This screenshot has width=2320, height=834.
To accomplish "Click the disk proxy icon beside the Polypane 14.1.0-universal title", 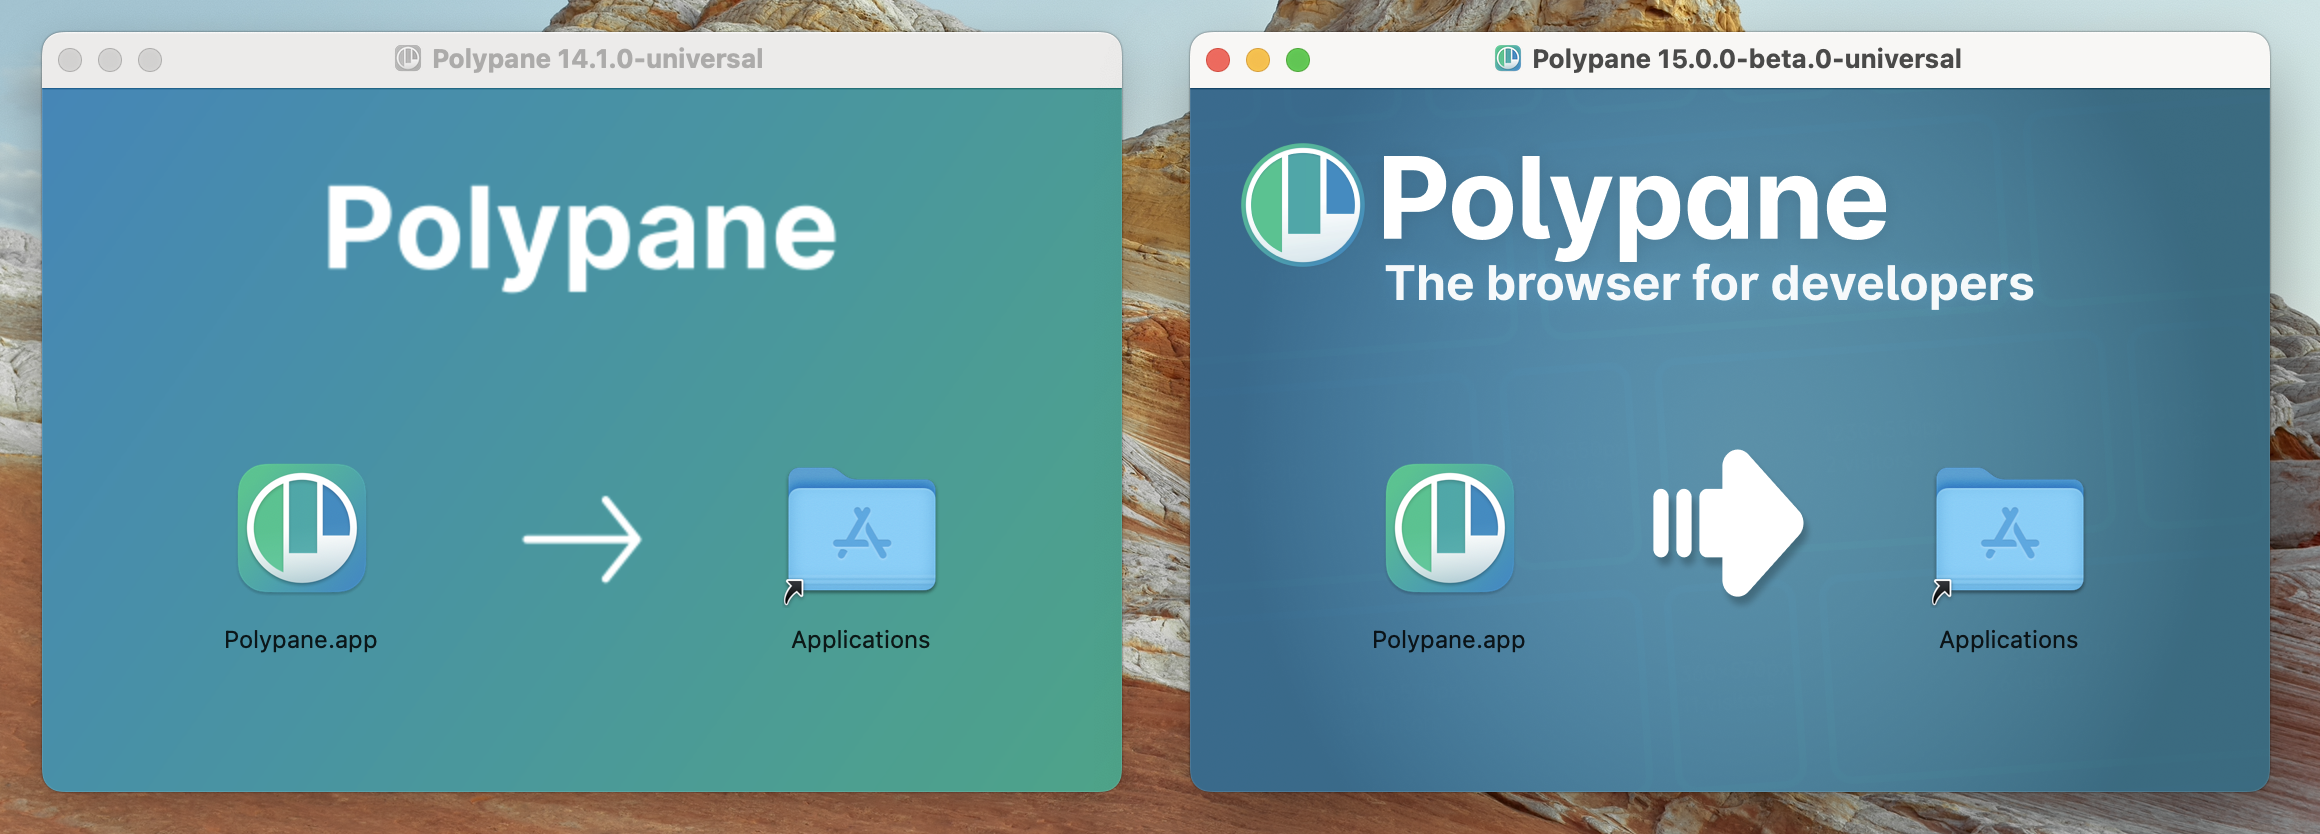I will (x=408, y=59).
